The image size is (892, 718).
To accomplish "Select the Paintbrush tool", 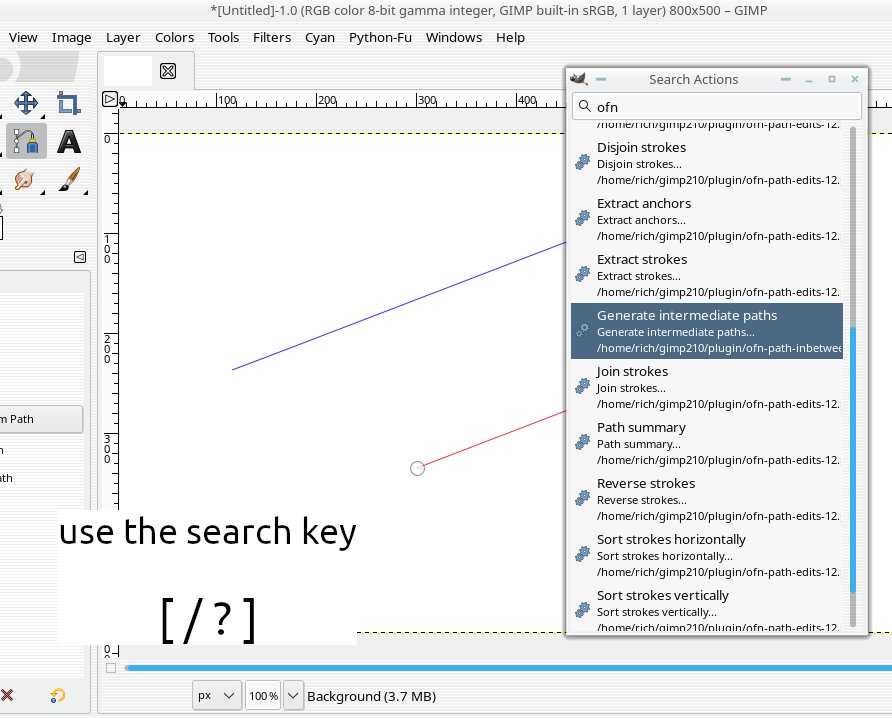I will click(69, 180).
